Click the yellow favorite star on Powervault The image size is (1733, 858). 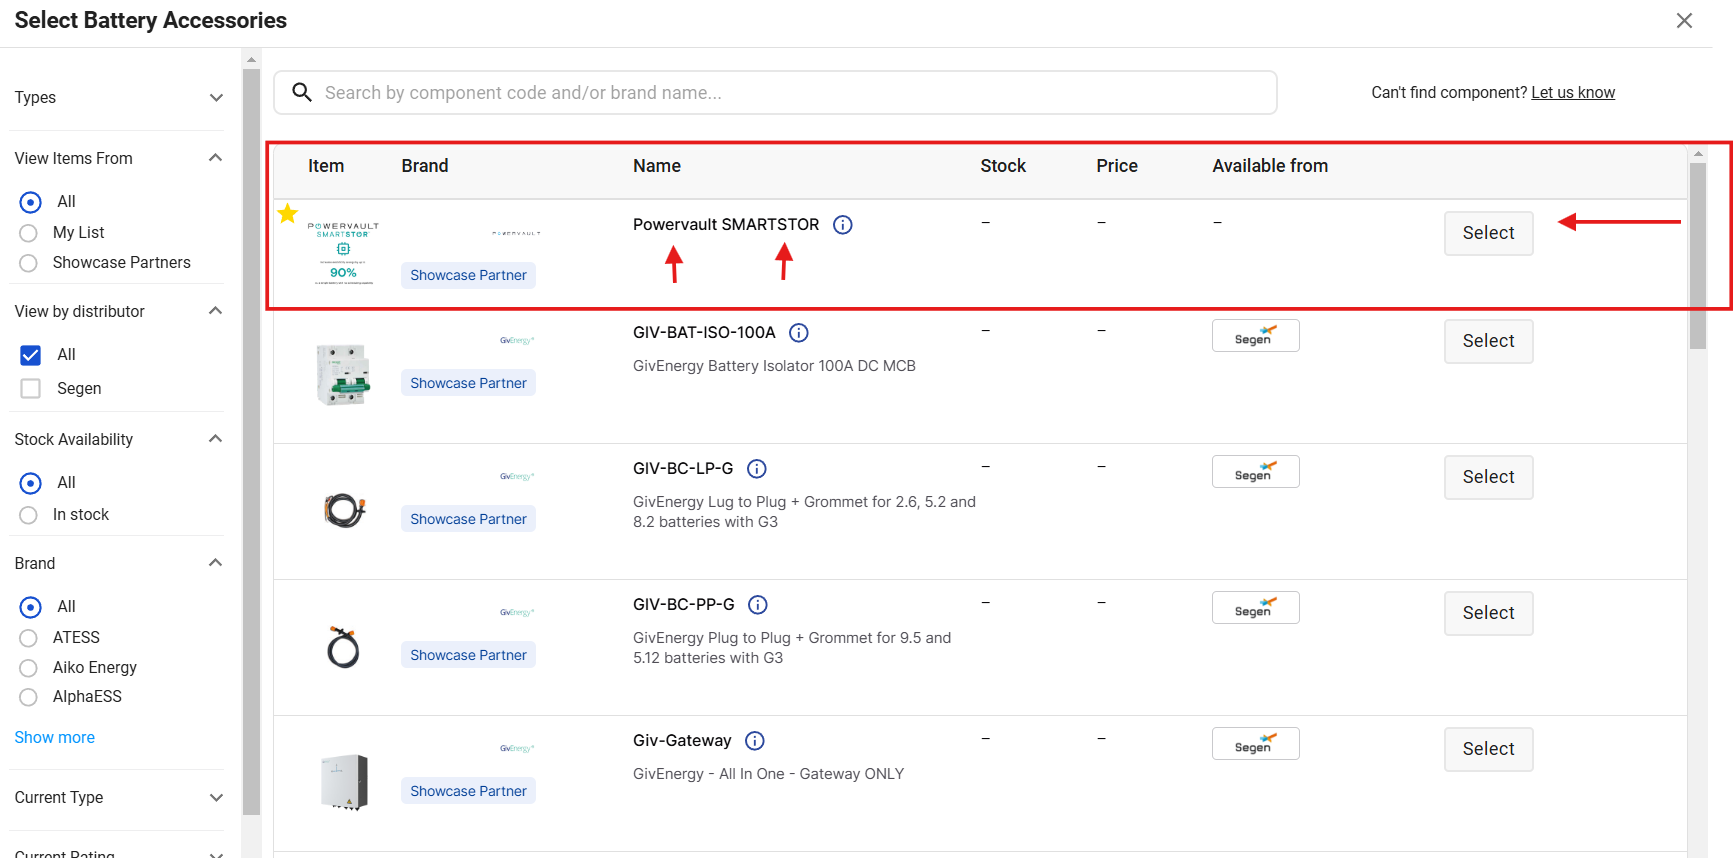288,213
